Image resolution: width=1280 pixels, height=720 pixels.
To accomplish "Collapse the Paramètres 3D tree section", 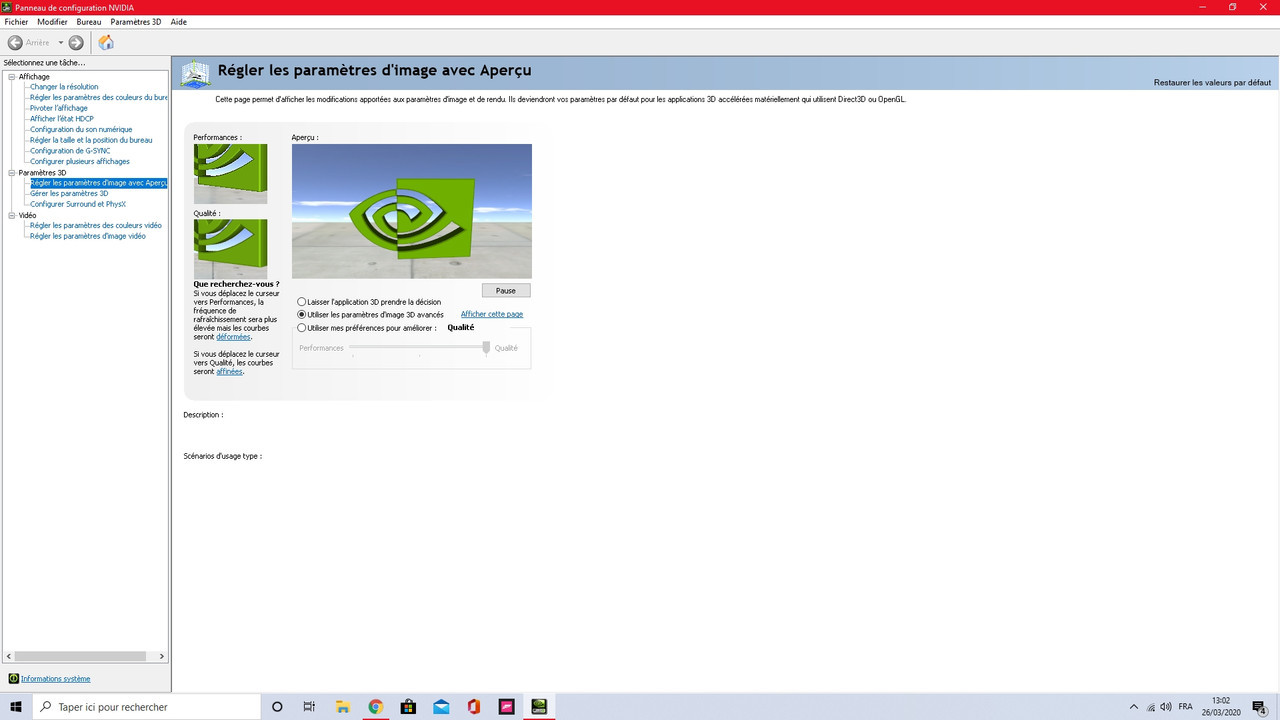I will coord(12,173).
